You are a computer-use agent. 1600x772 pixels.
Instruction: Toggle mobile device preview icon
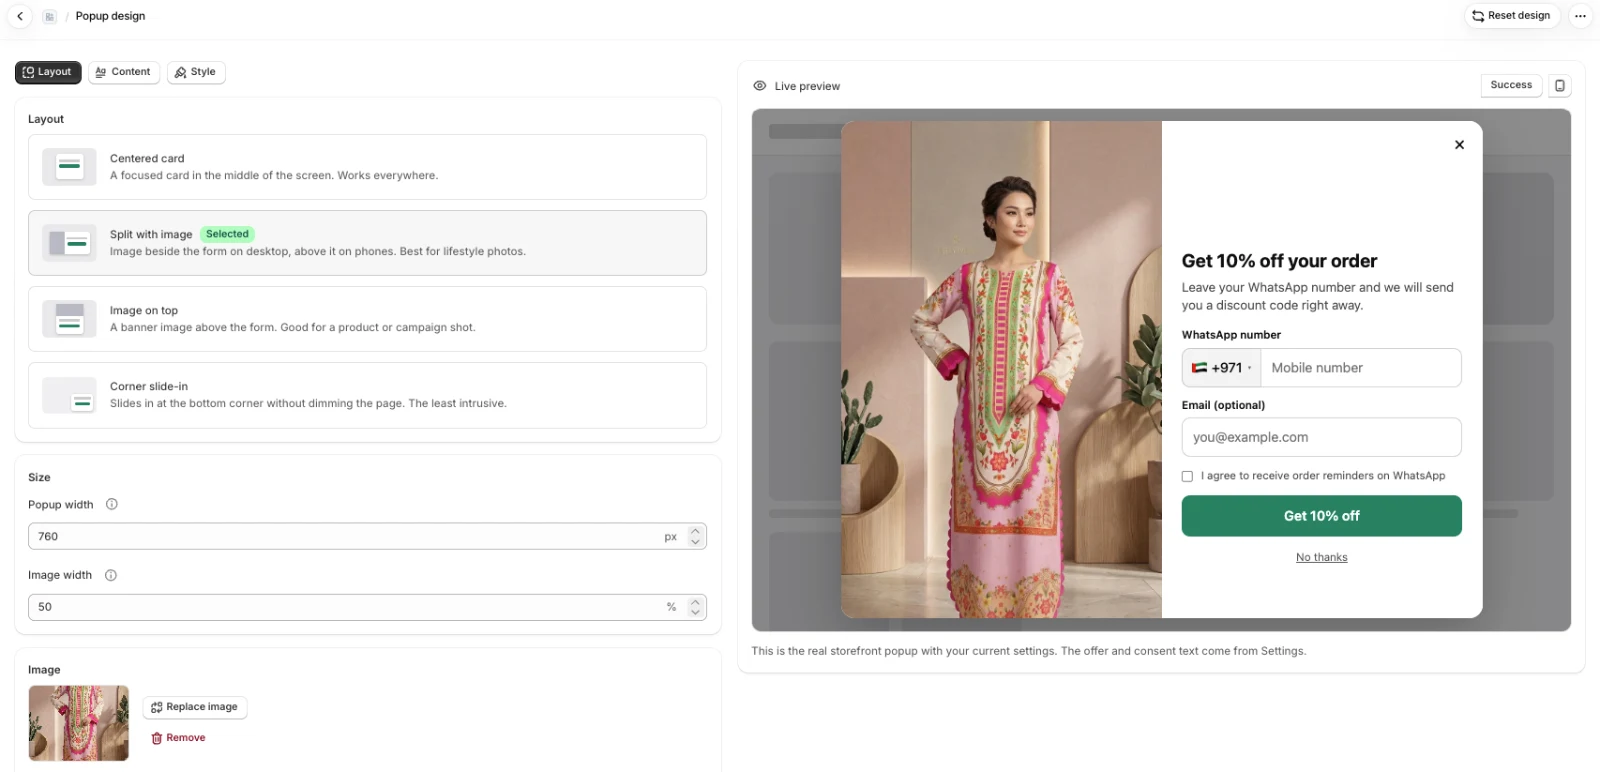click(x=1559, y=86)
